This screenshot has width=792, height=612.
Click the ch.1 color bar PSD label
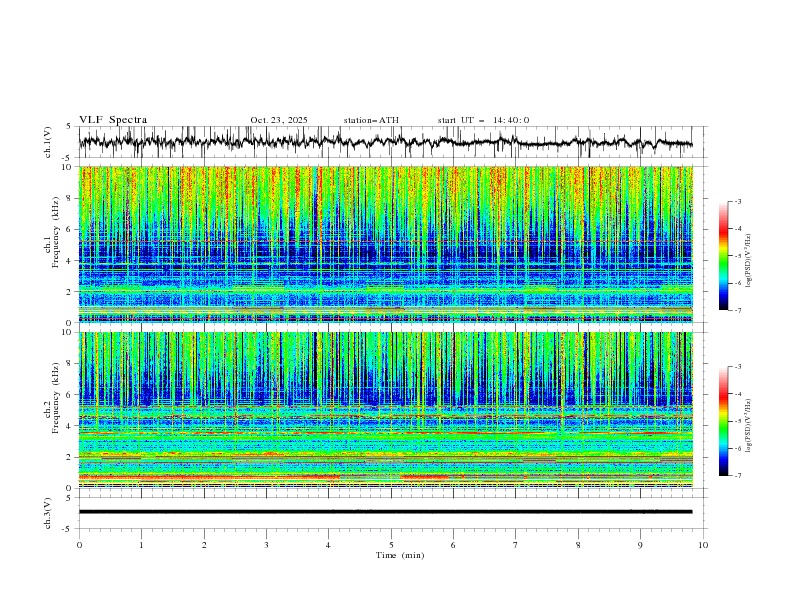748,261
